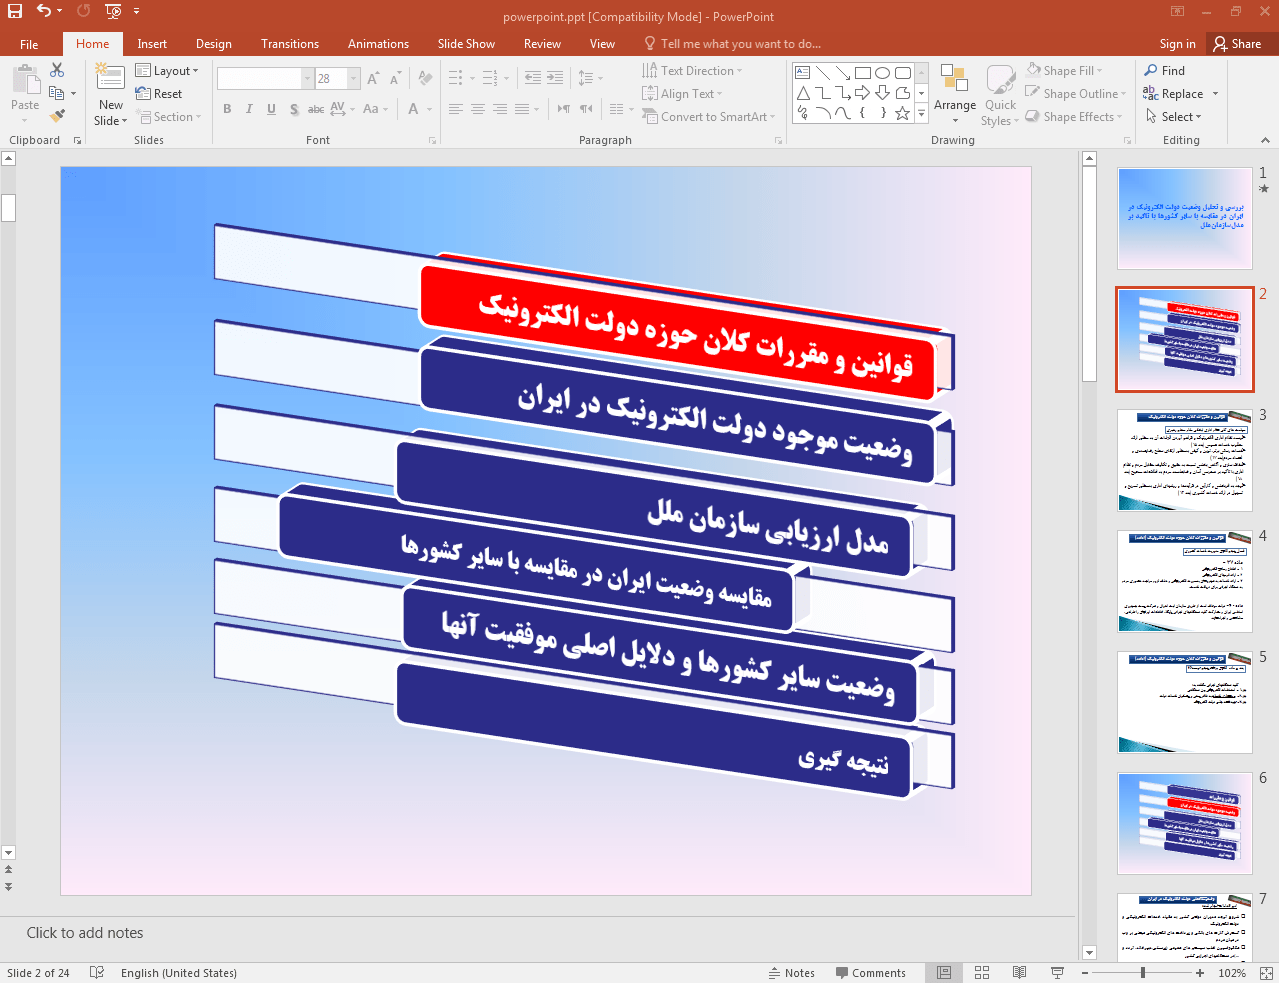The width and height of the screenshot is (1279, 983).
Task: Toggle Bold formatting
Action: (x=227, y=109)
